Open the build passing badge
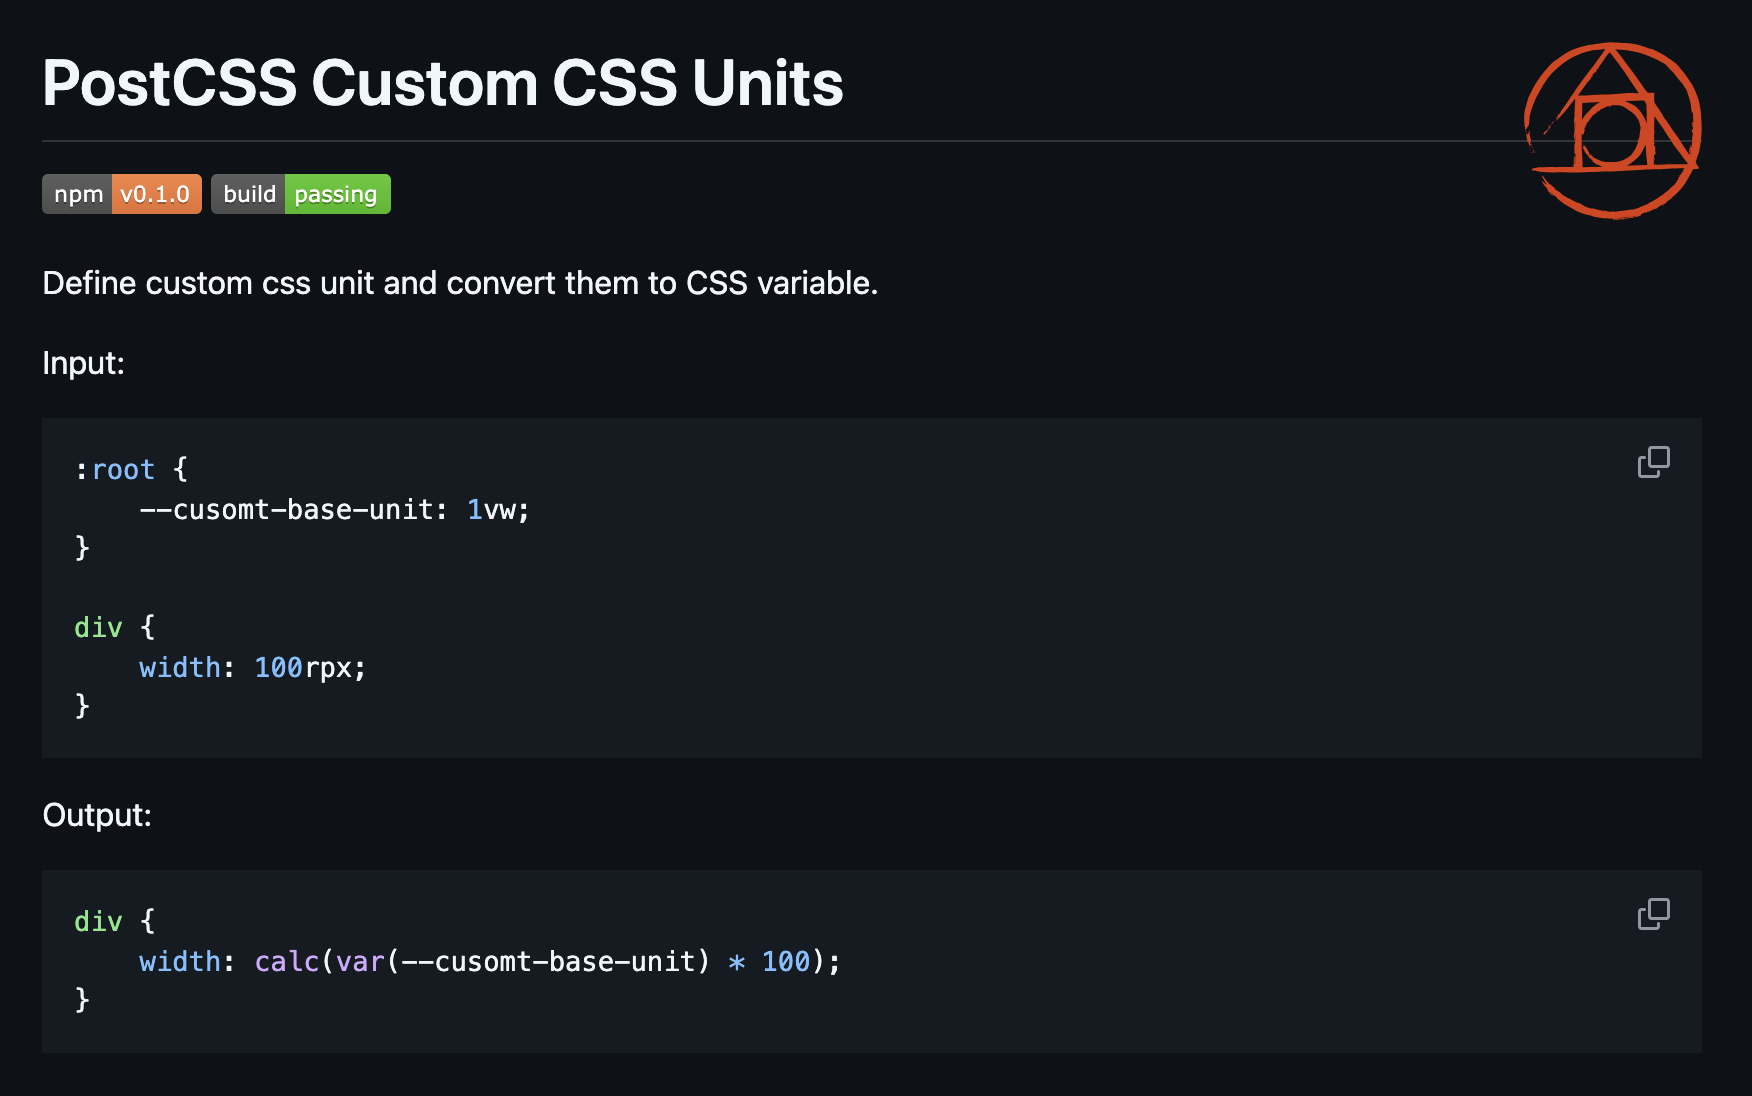The width and height of the screenshot is (1752, 1096). click(301, 194)
